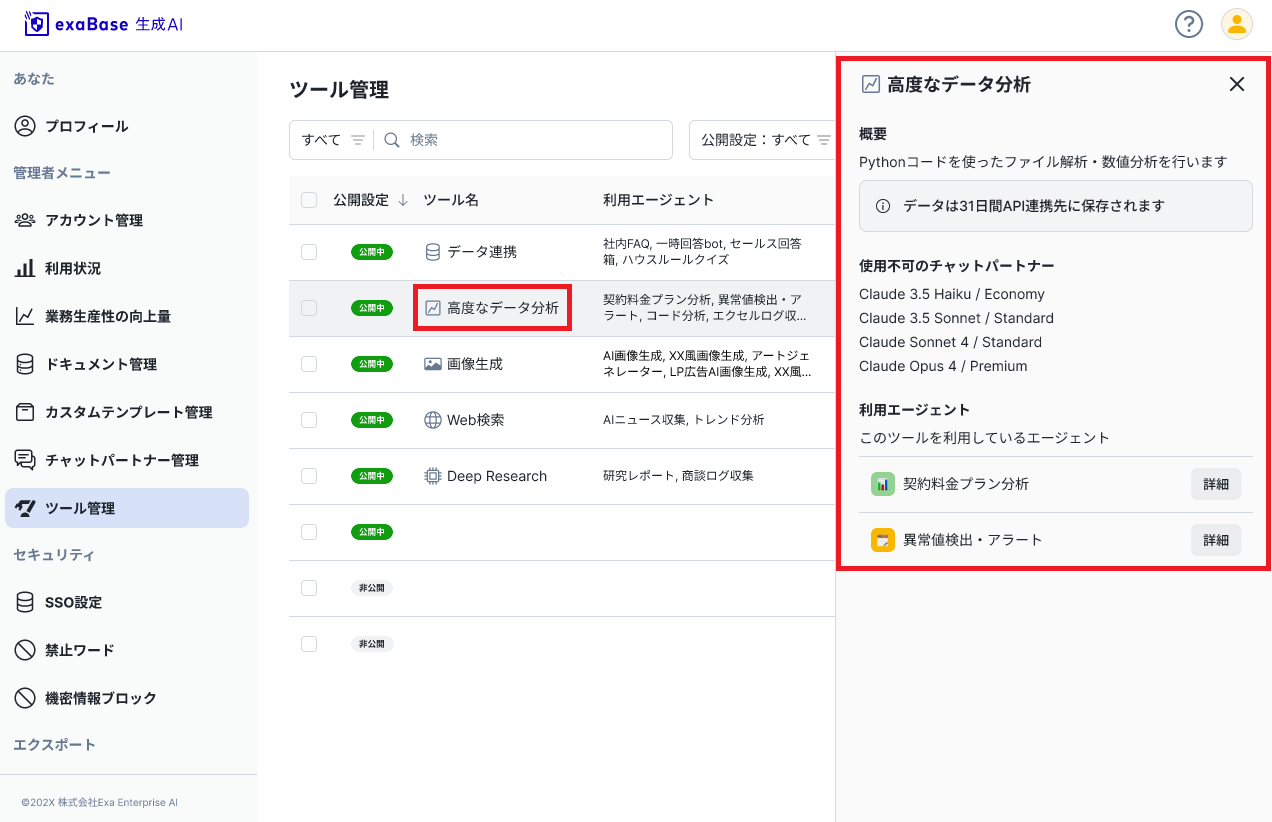Viewport: 1272px width, 822px height.
Task: Click the 機密情報ブロック block icon
Action: (x=25, y=698)
